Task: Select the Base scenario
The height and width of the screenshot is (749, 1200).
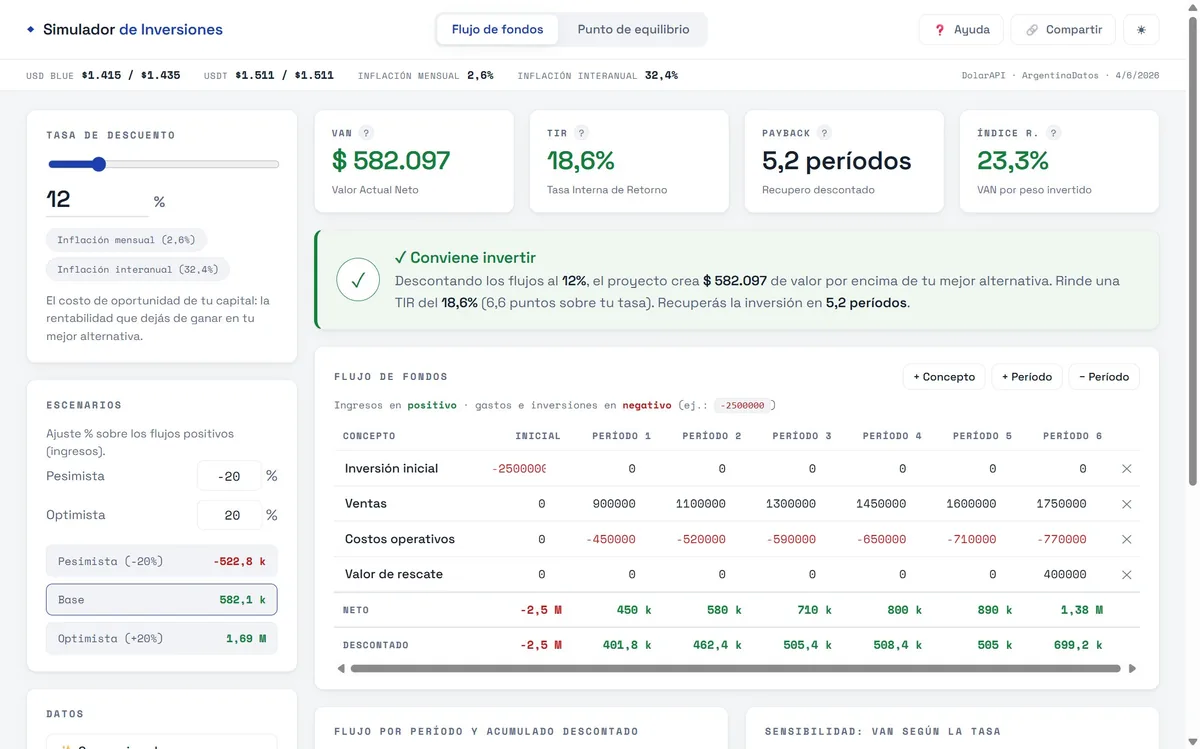Action: (162, 600)
